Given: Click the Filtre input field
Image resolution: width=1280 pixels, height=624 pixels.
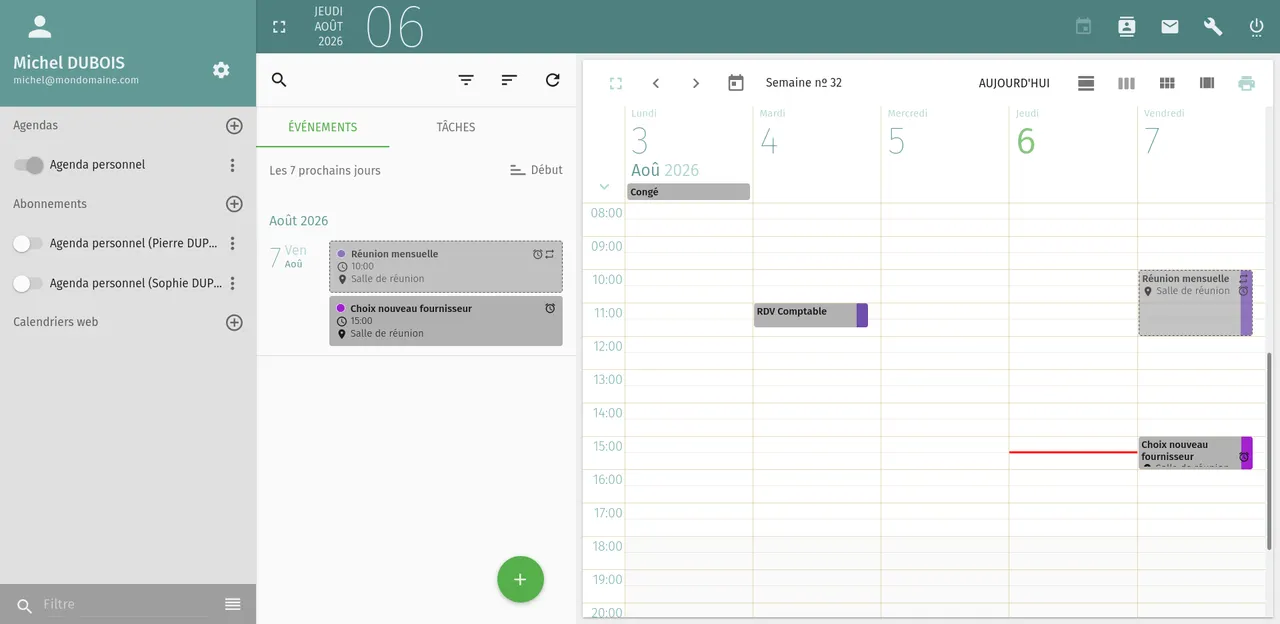Looking at the screenshot, I should (126, 605).
